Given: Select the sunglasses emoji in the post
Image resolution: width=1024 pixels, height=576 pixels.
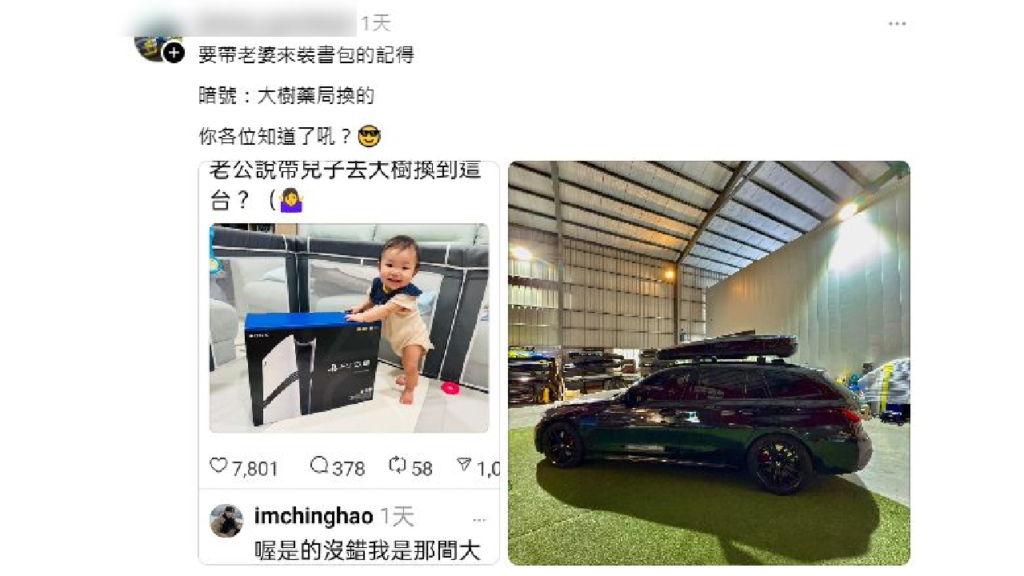Looking at the screenshot, I should tap(369, 136).
